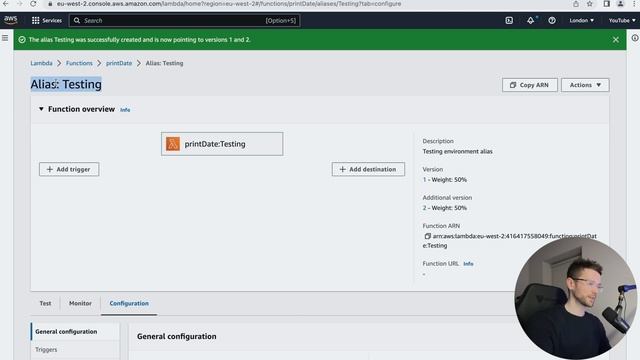Viewport: 640px width, 360px height.
Task: Click the browser forward arrow
Action: [x=19, y=4]
